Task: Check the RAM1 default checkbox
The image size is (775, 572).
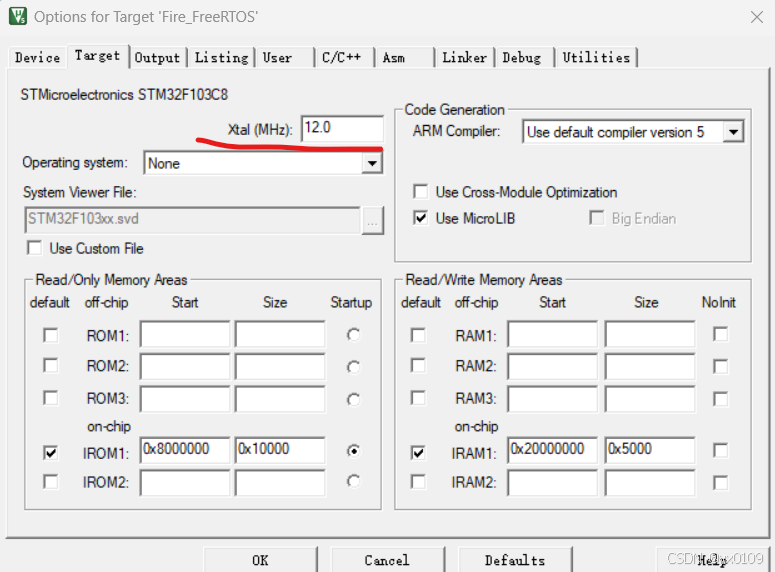Action: pos(418,335)
